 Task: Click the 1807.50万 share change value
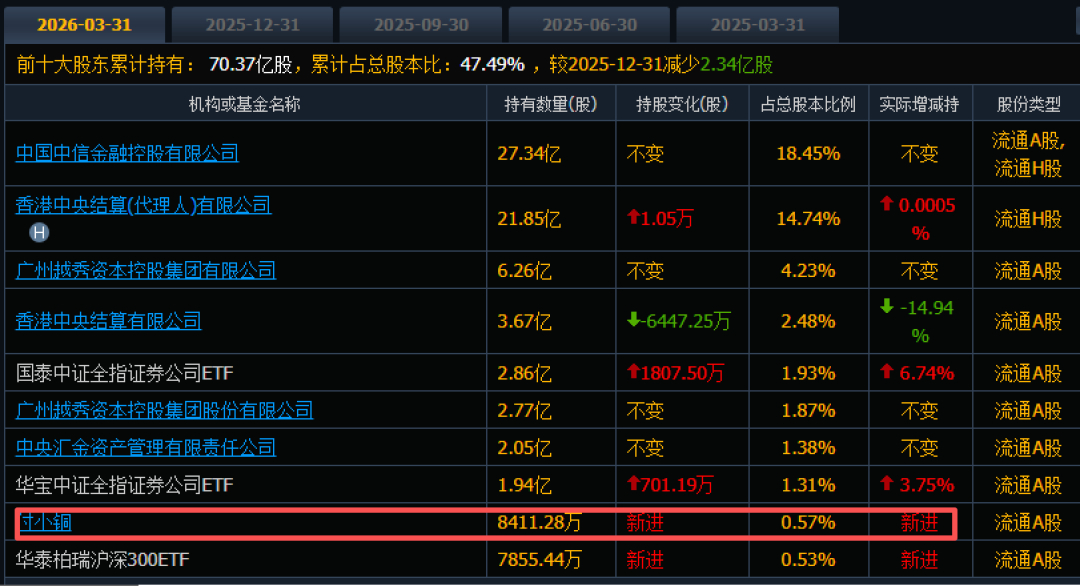pyautogui.click(x=675, y=373)
